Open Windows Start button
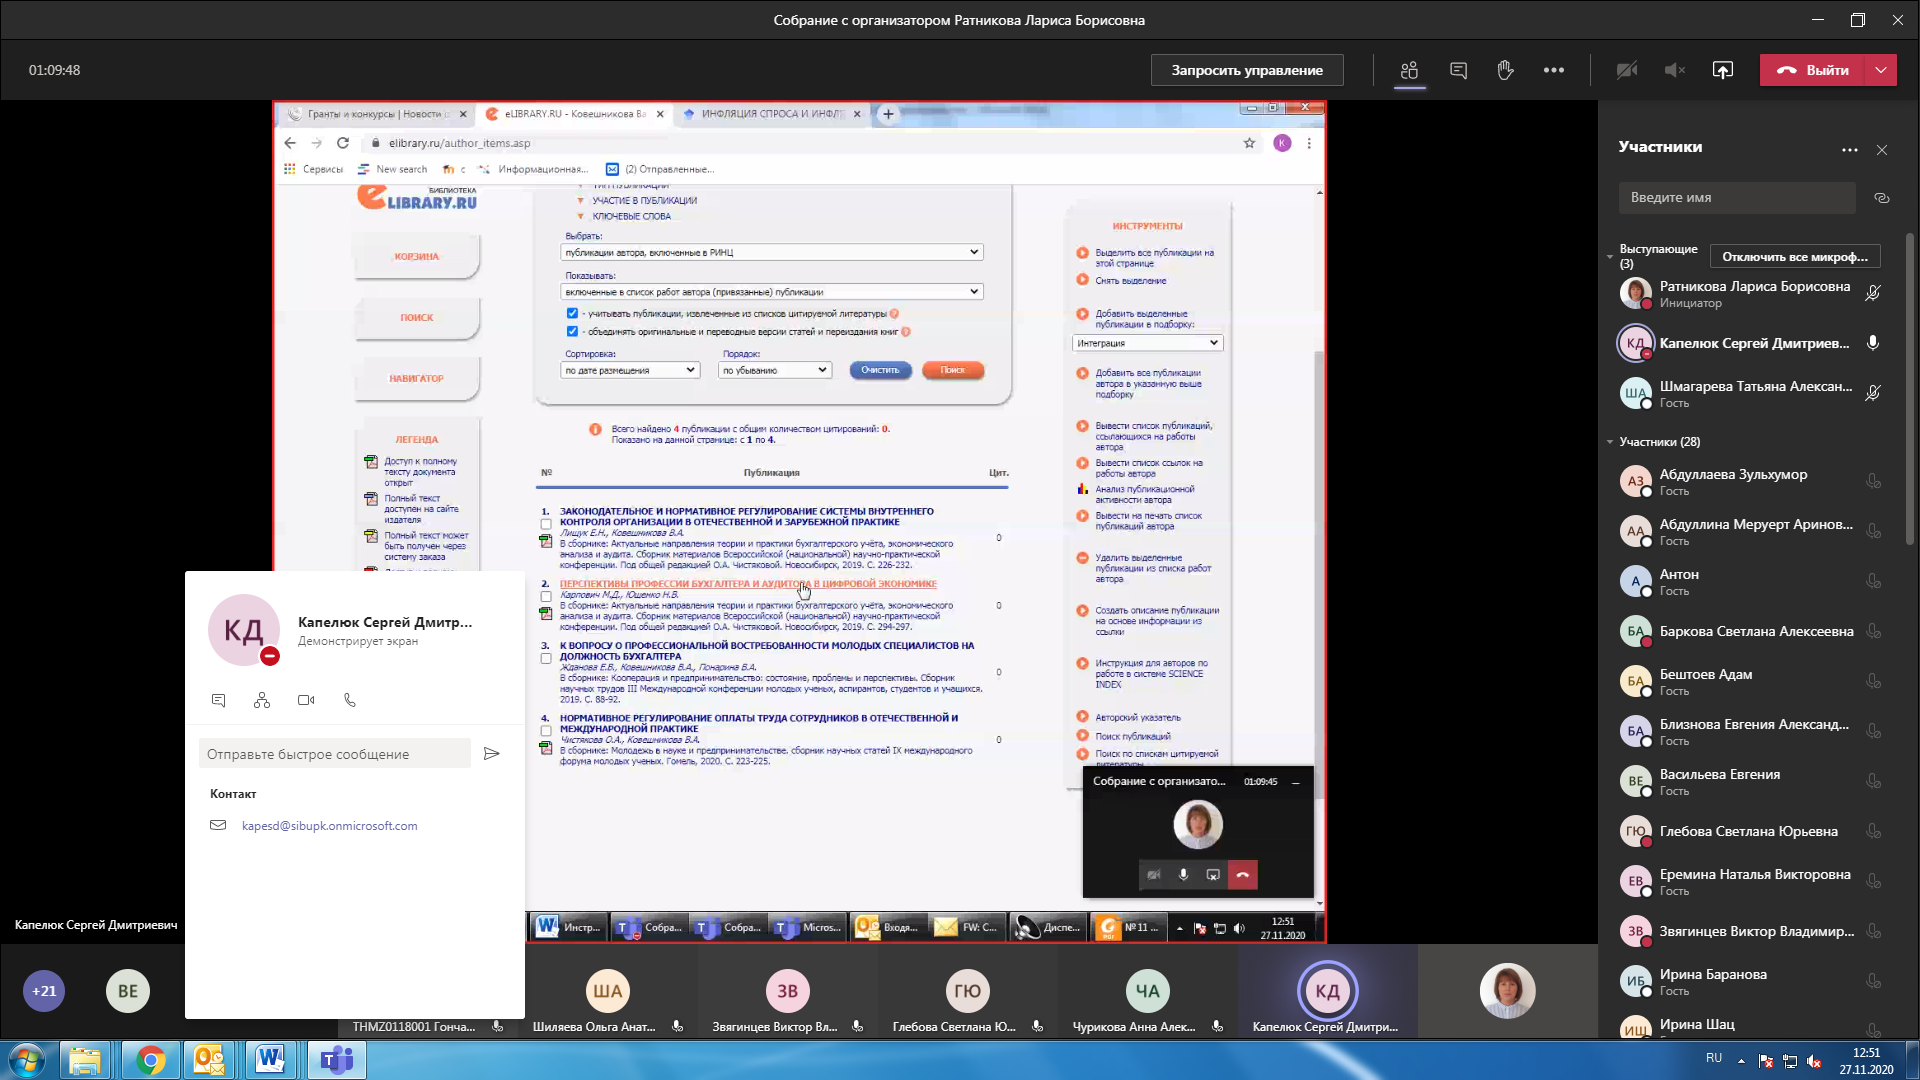 (x=26, y=1060)
